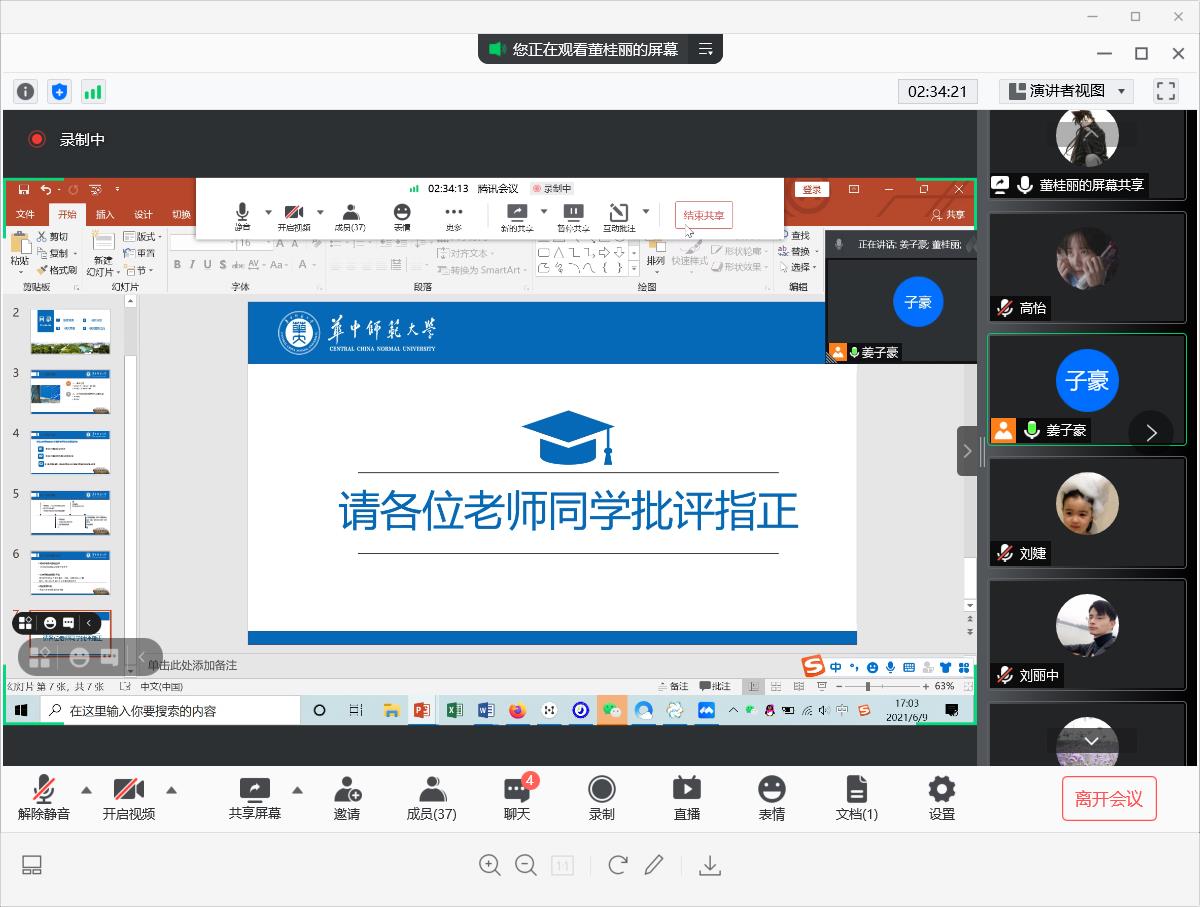Open the 演讲者视图 view dropdown
This screenshot has width=1200, height=907.
(1066, 91)
